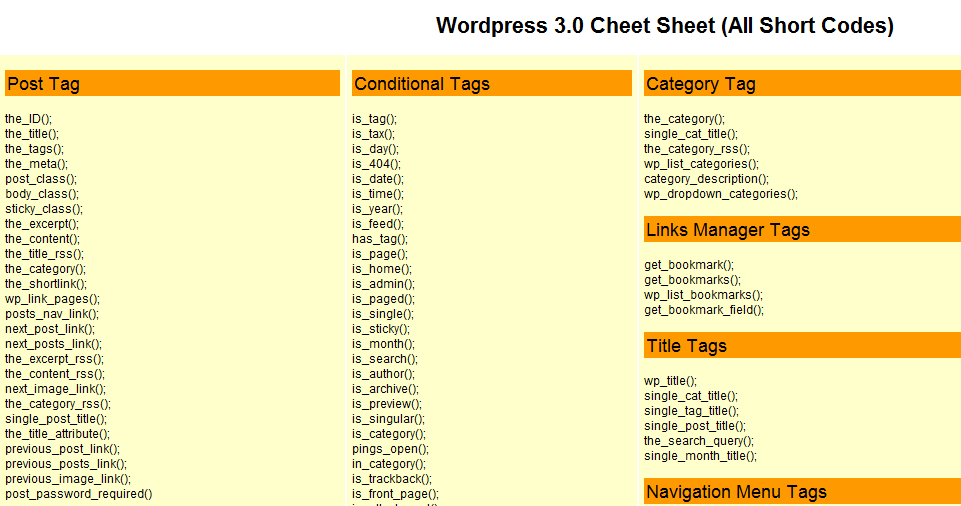This screenshot has width=961, height=506.
Task: Click the posts_nav_link(); entry
Action: (x=52, y=314)
